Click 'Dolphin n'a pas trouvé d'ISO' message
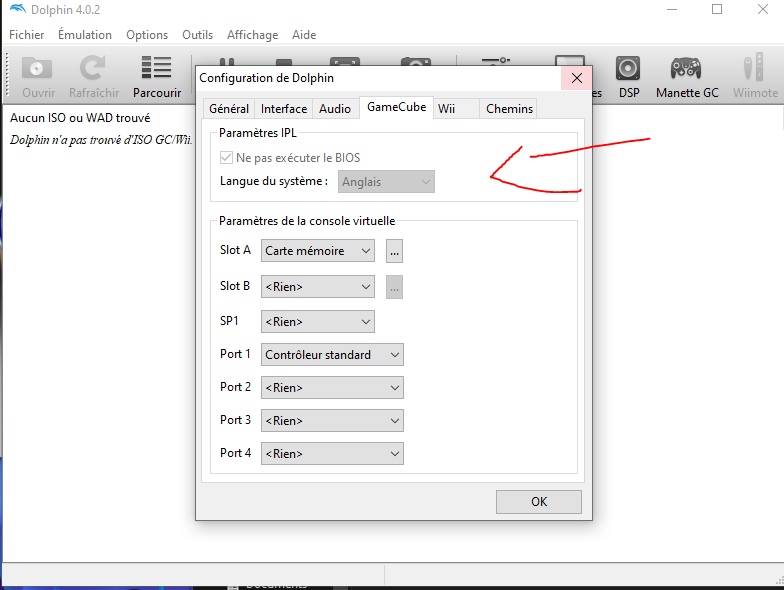The image size is (784, 590). click(101, 140)
